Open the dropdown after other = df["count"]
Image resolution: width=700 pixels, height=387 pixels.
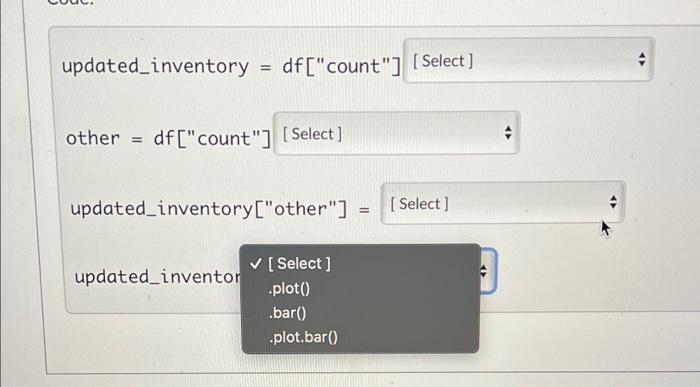pyautogui.click(x=396, y=133)
